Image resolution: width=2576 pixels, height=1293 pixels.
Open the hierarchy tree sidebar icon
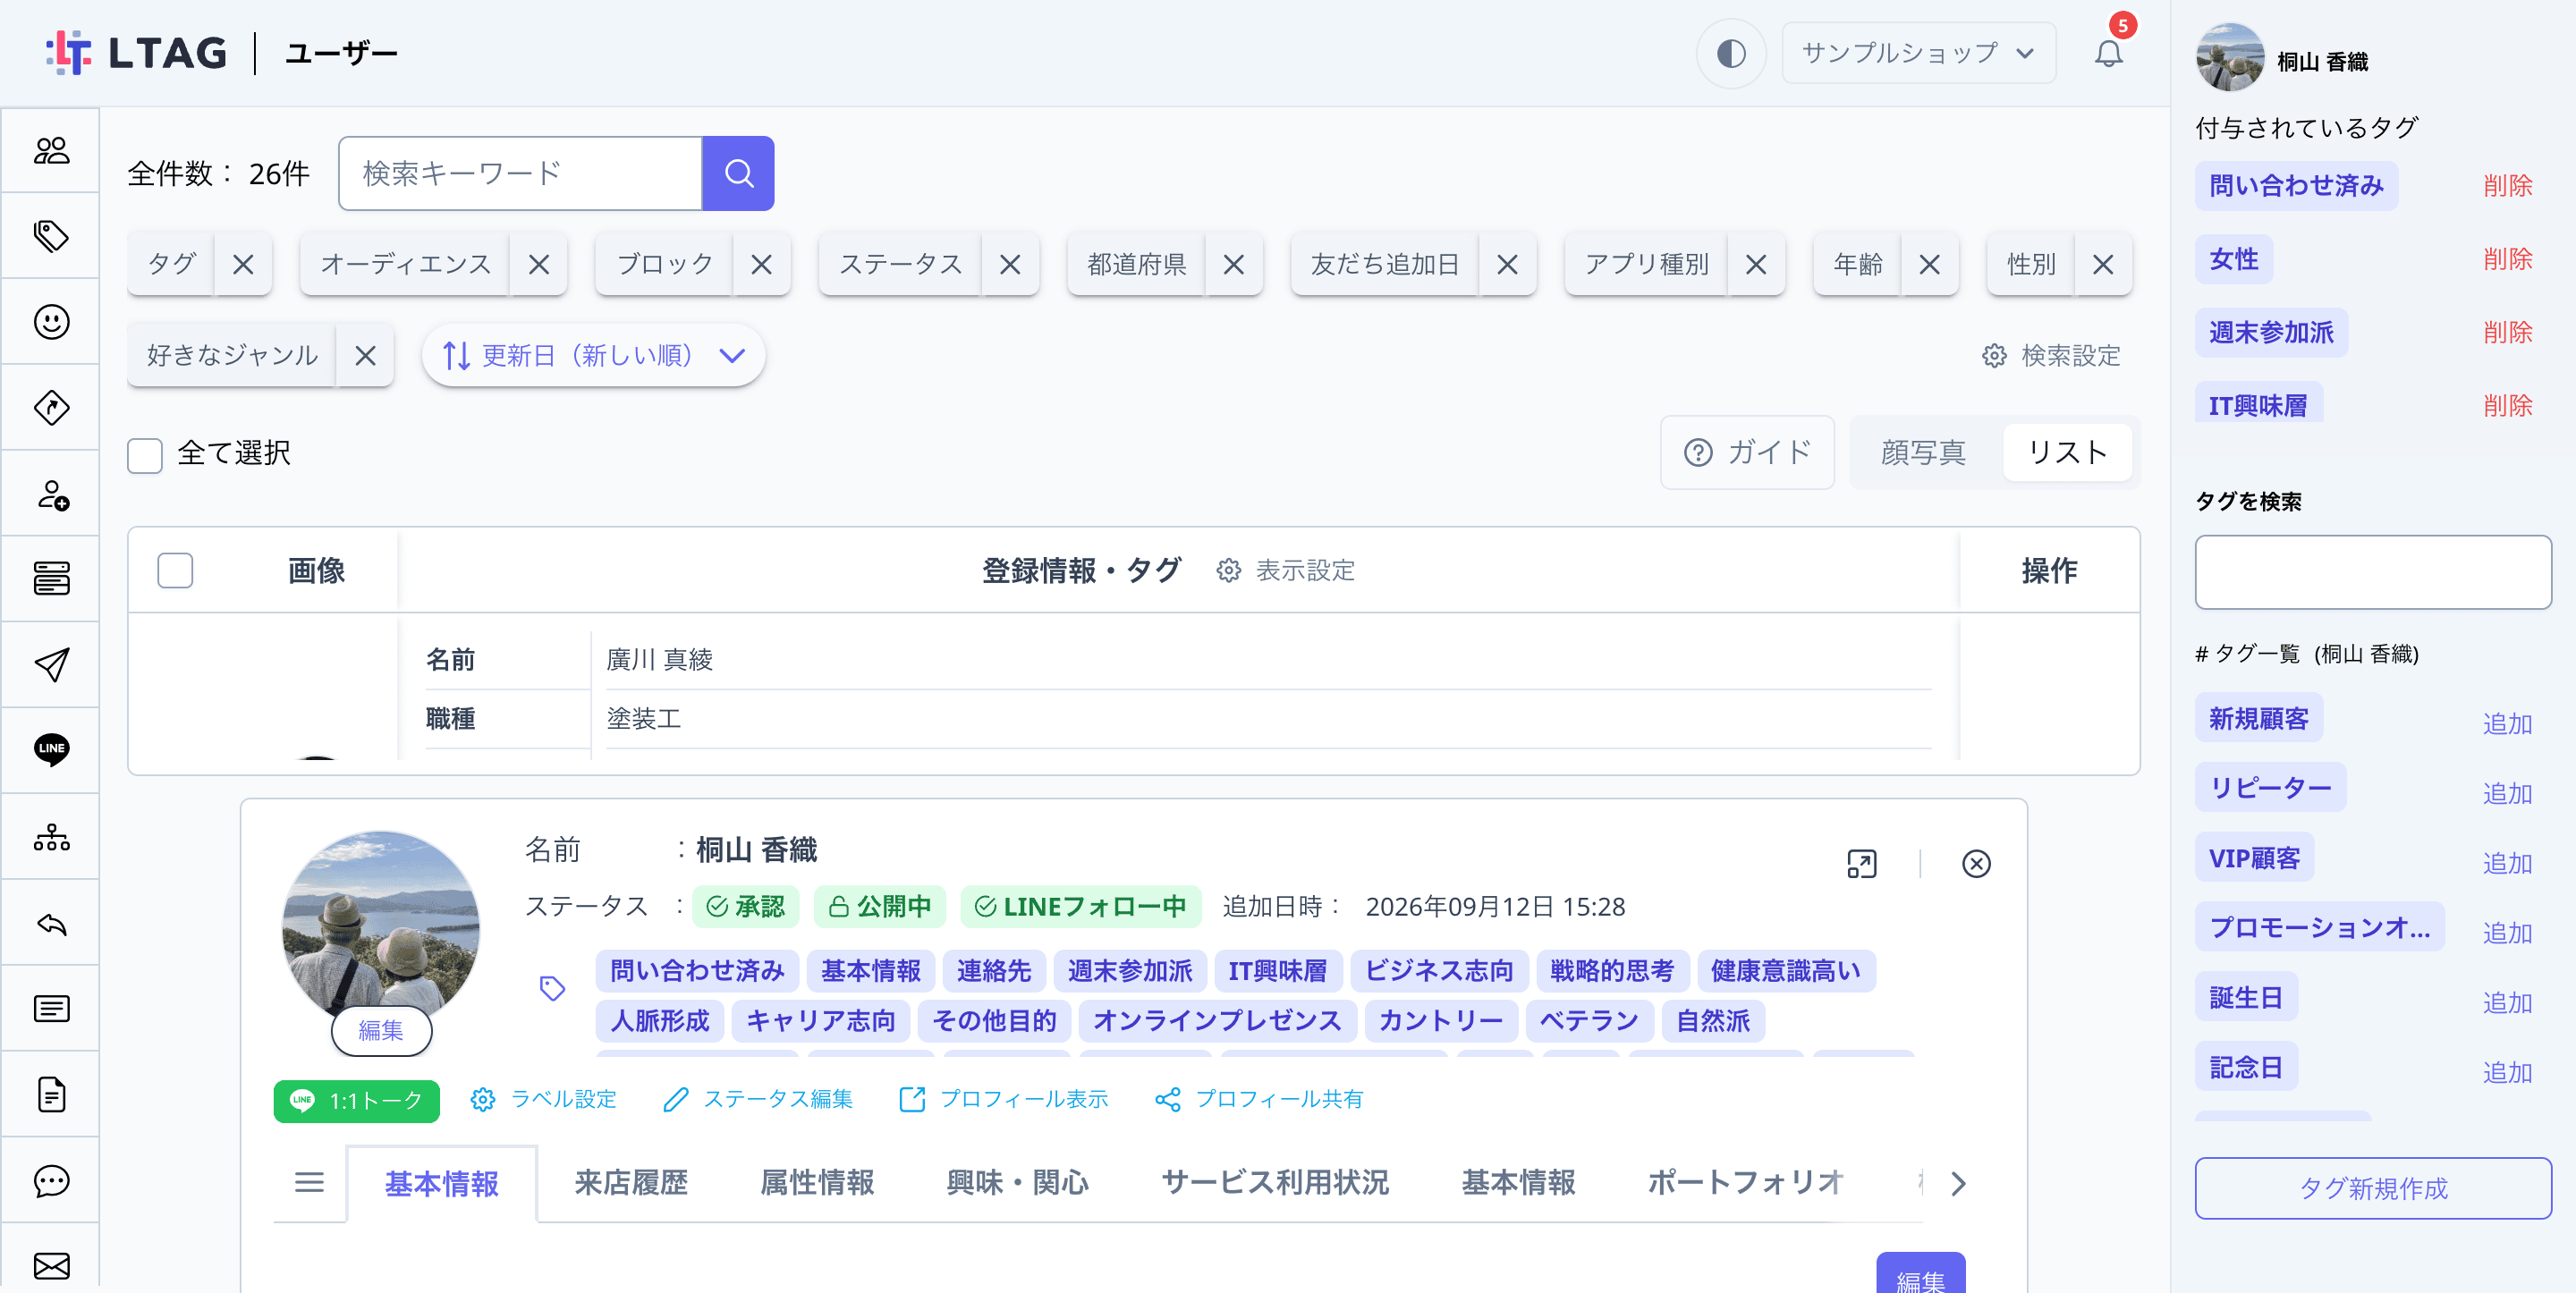[51, 837]
